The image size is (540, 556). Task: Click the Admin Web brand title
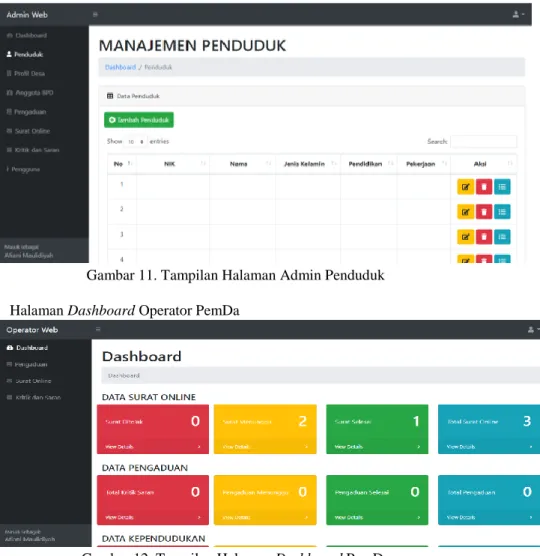pyautogui.click(x=27, y=15)
